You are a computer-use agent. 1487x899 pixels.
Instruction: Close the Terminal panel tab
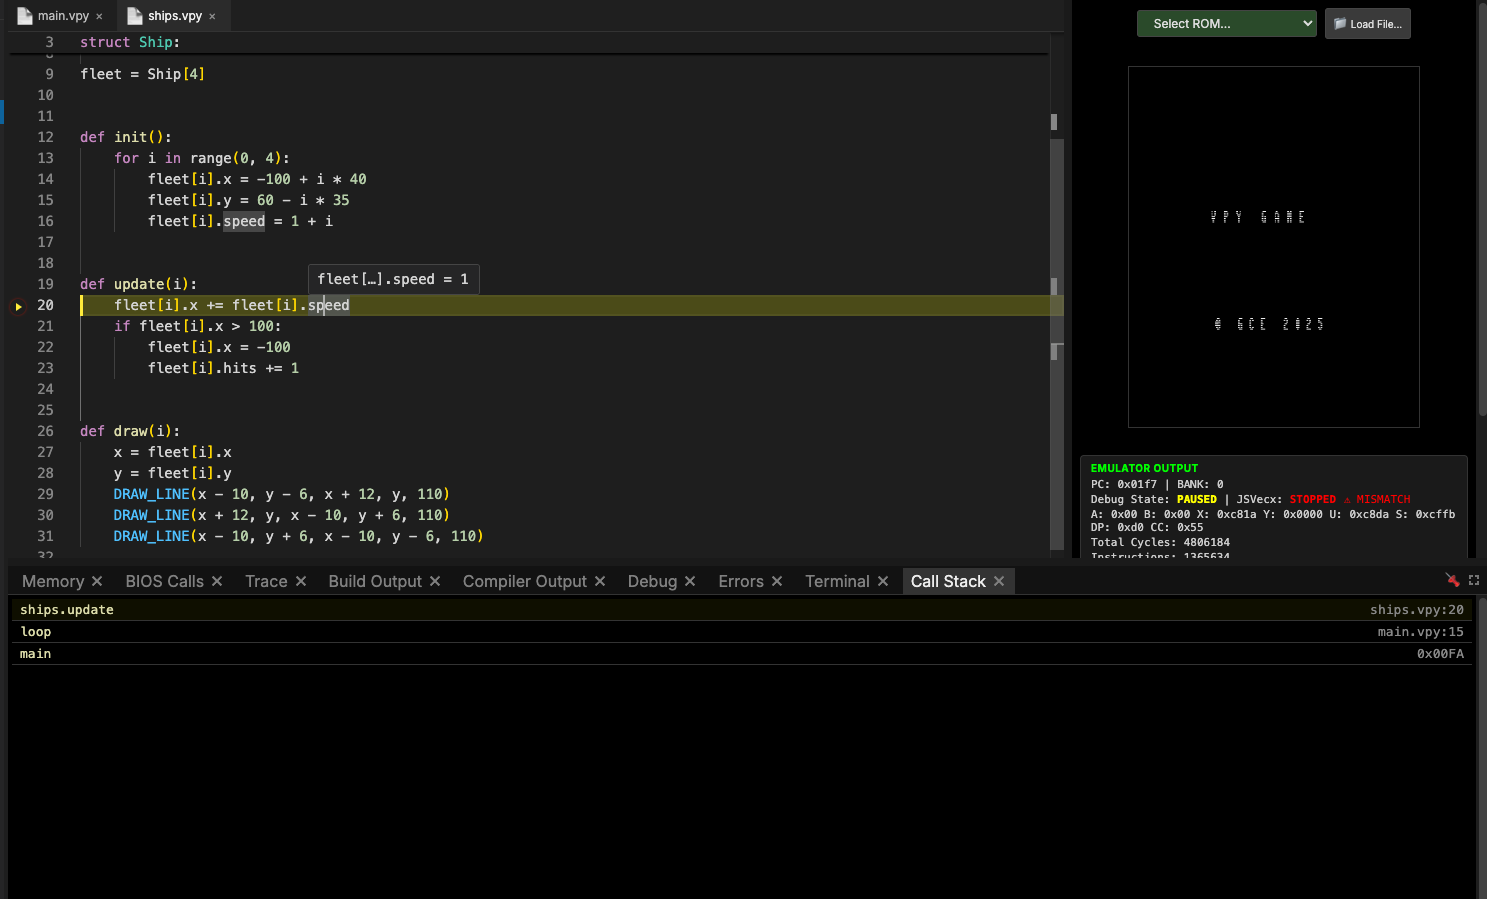[883, 581]
